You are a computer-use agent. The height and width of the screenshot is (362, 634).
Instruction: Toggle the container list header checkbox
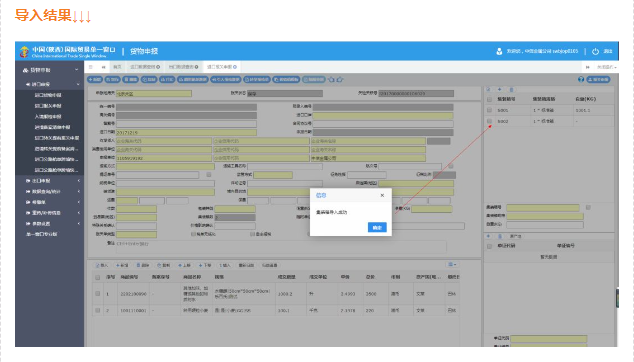[489, 99]
